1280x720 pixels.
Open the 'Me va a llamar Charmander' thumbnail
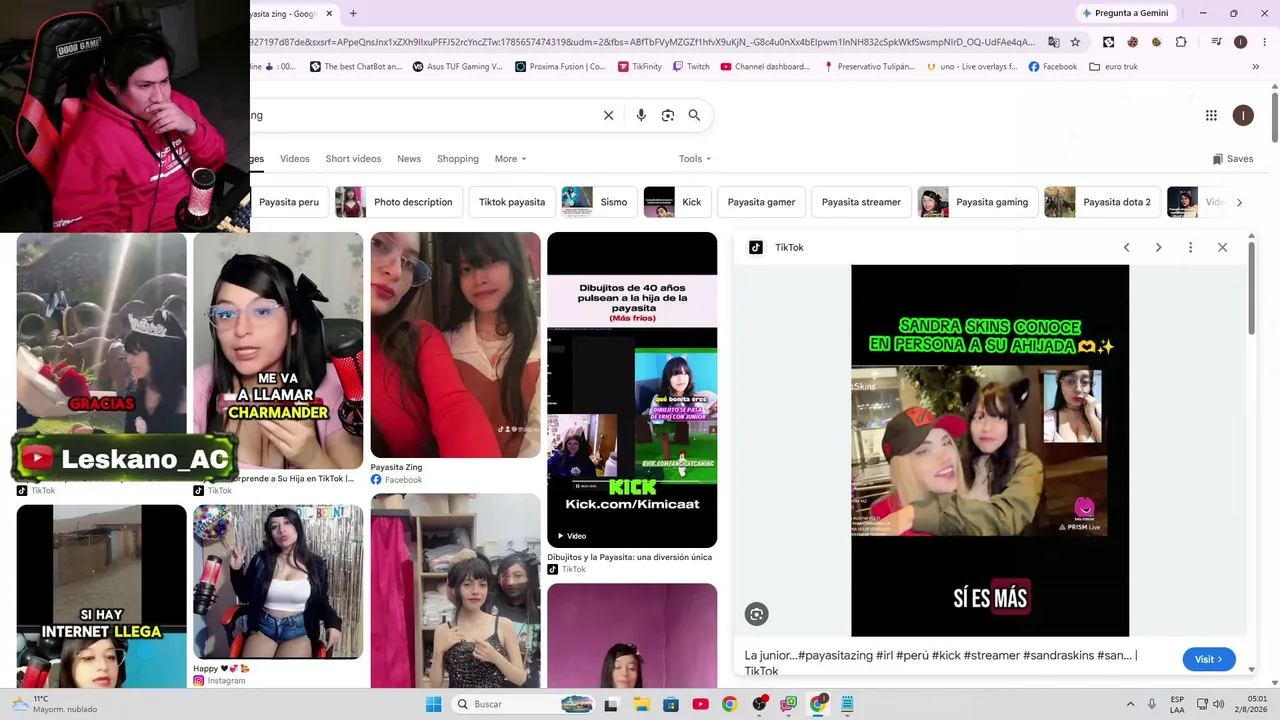[x=278, y=351]
